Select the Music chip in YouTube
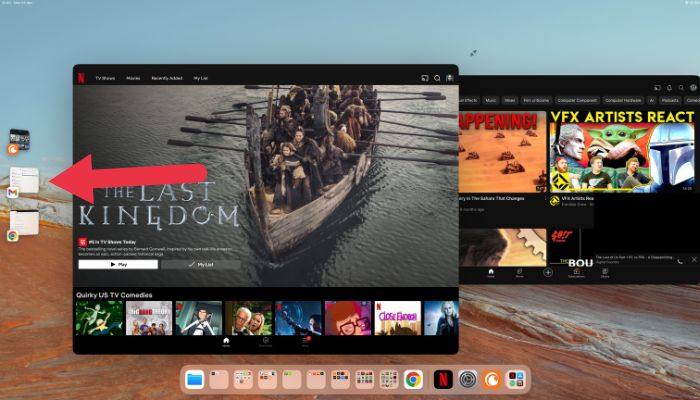The image size is (700, 400). pyautogui.click(x=491, y=100)
